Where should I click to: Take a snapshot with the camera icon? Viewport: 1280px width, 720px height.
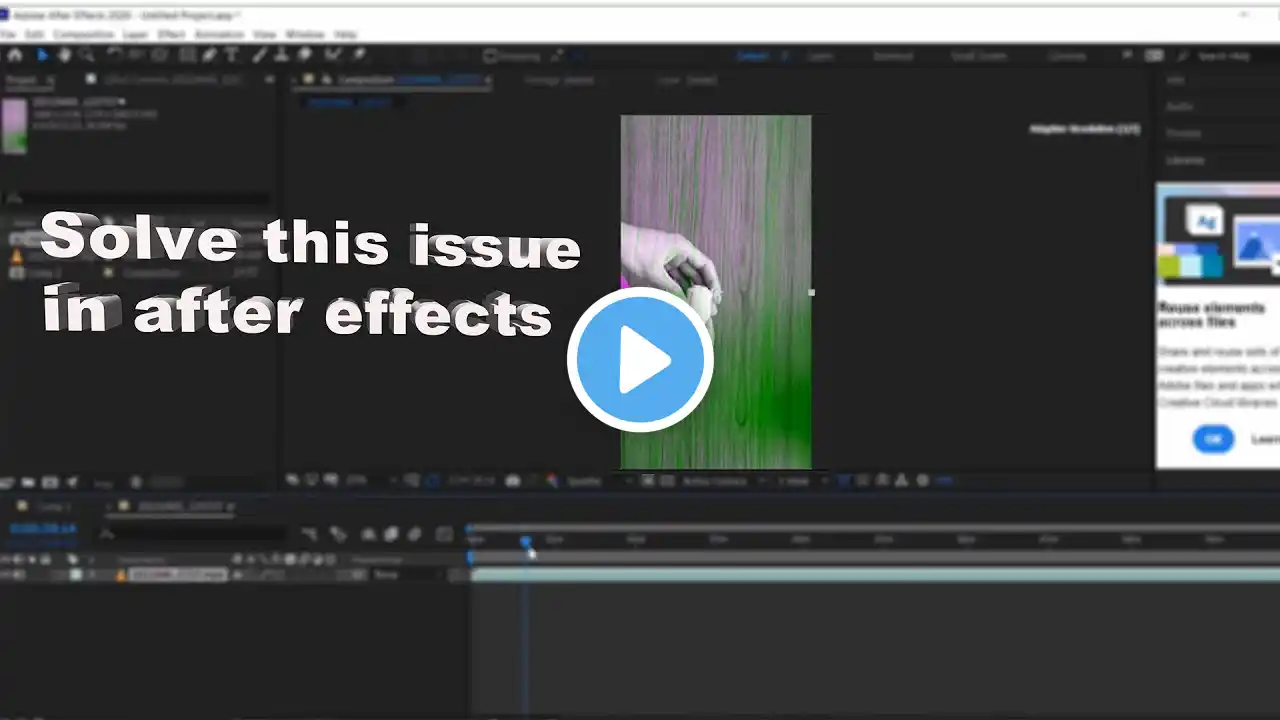tap(513, 481)
